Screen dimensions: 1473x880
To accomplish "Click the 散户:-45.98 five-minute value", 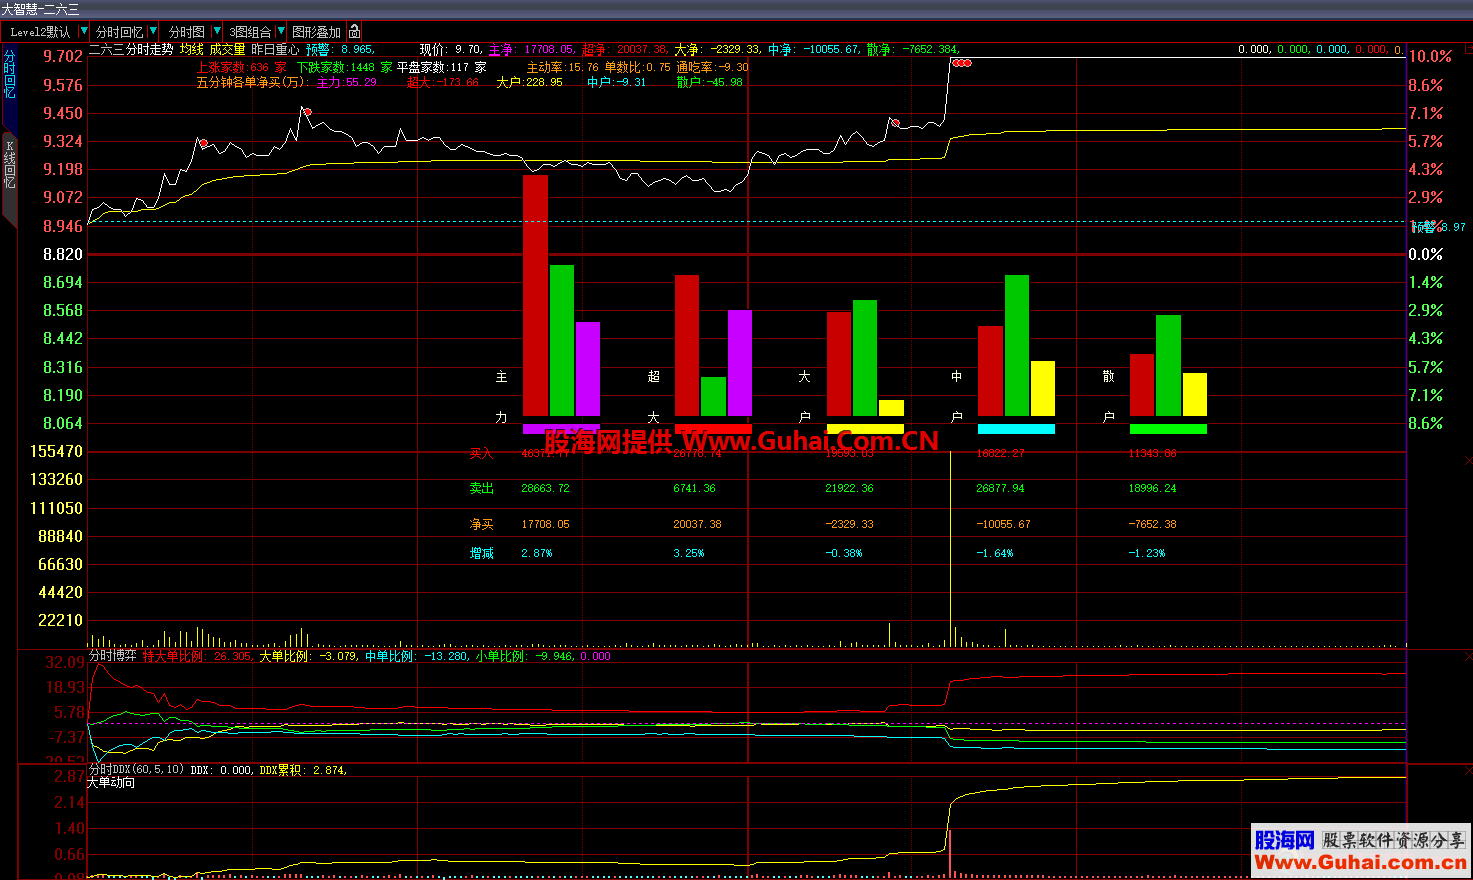I will tap(710, 82).
